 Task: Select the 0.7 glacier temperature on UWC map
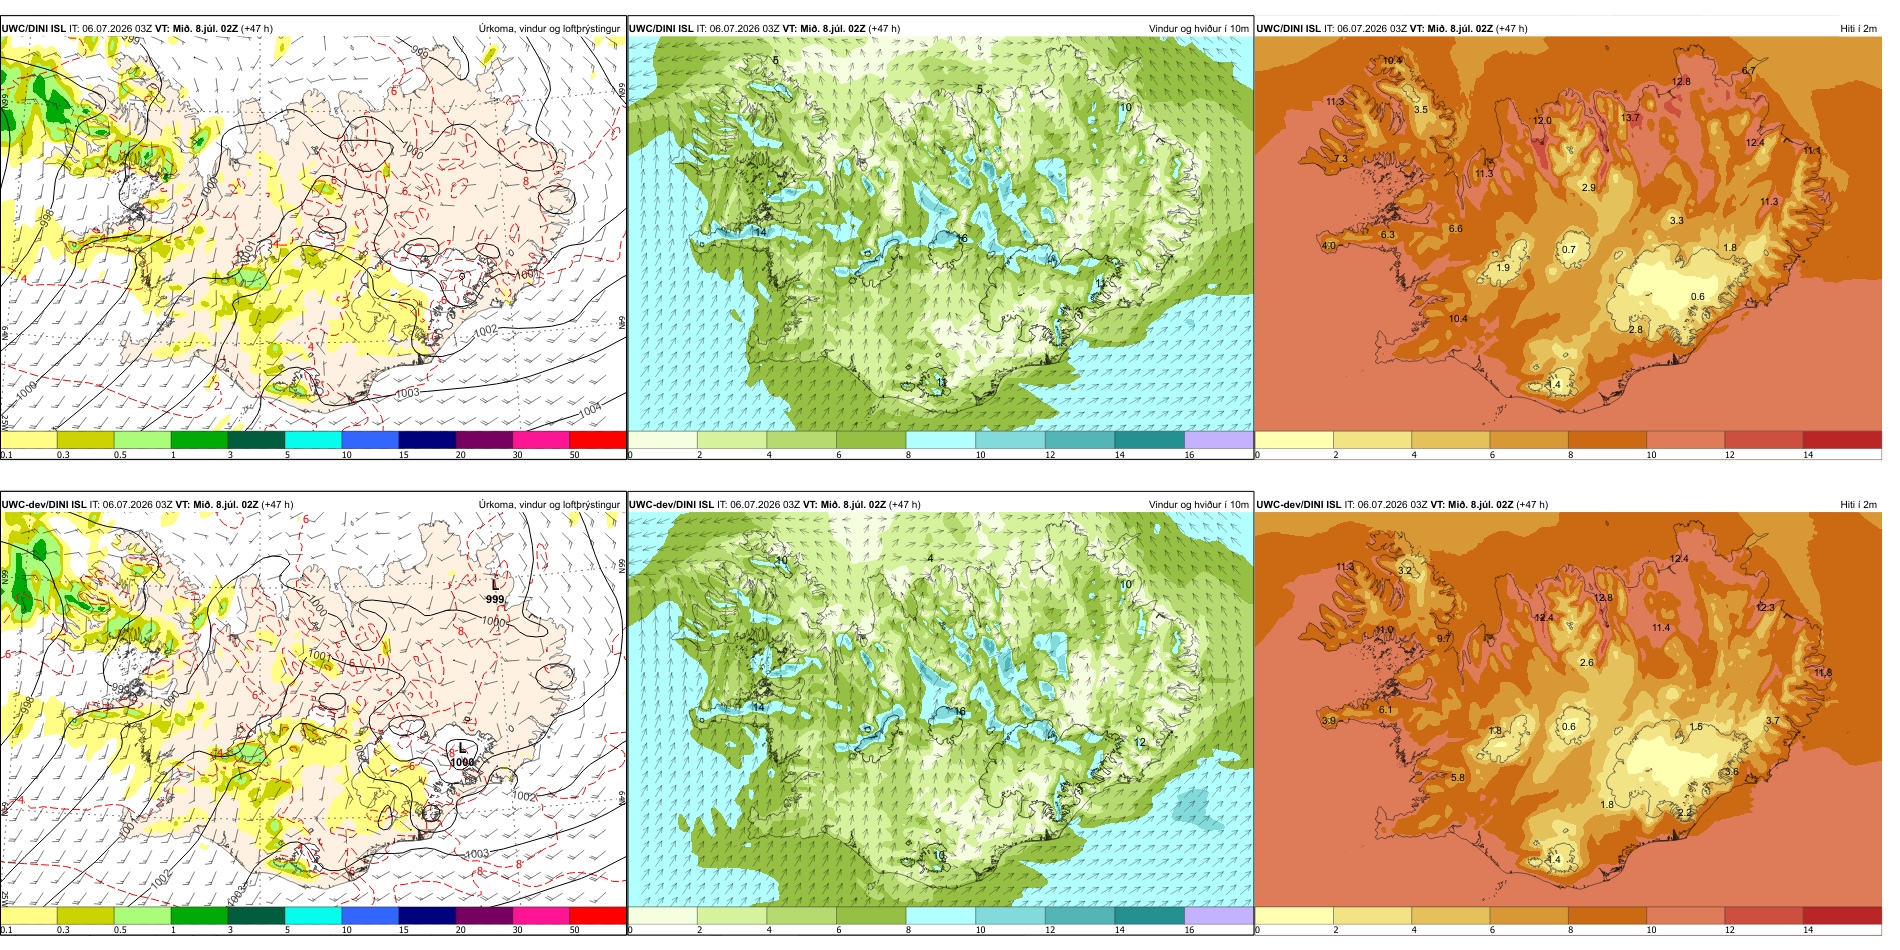(x=1568, y=250)
